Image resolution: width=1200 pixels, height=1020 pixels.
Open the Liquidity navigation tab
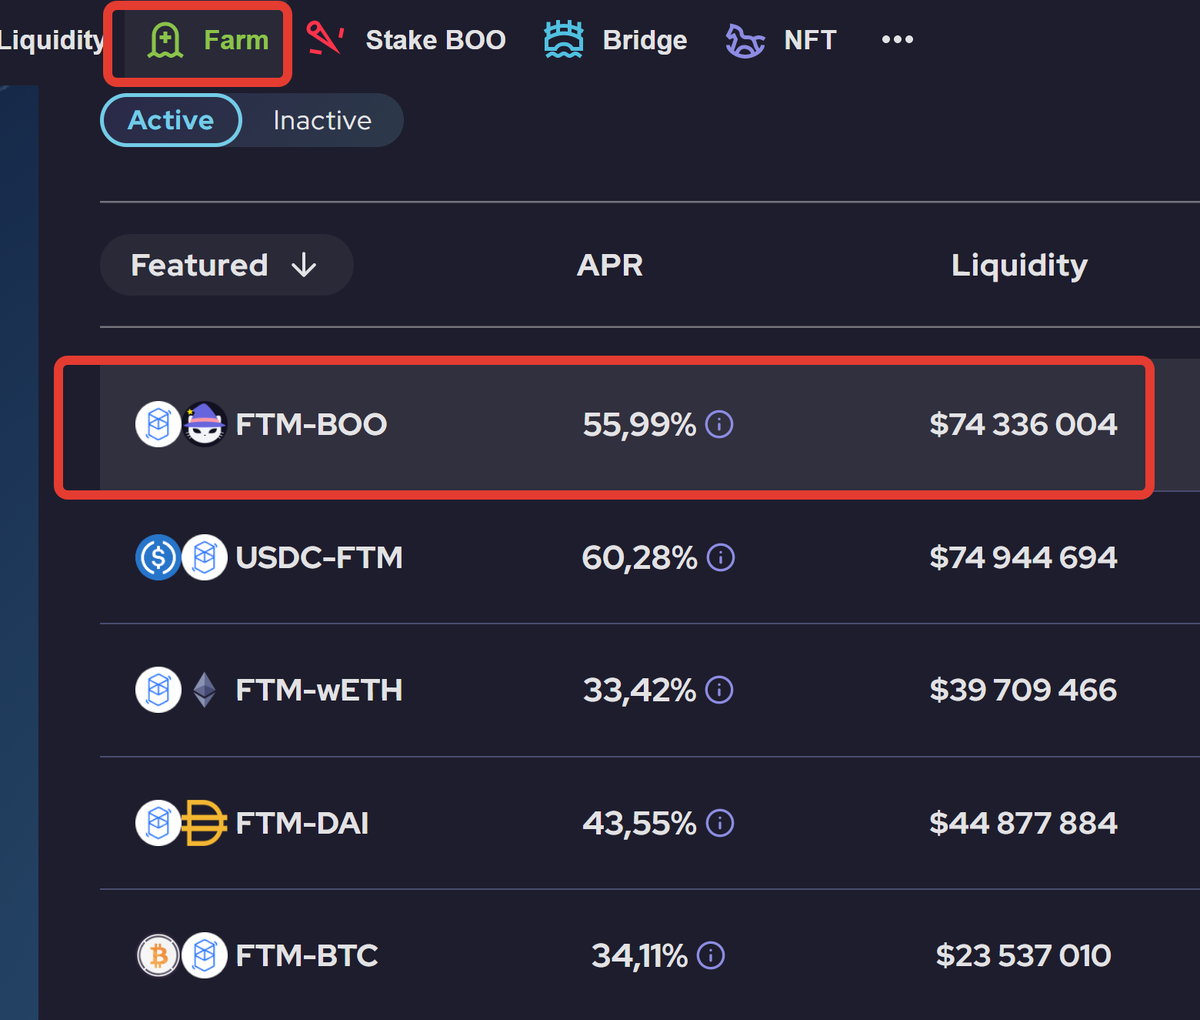[x=52, y=40]
